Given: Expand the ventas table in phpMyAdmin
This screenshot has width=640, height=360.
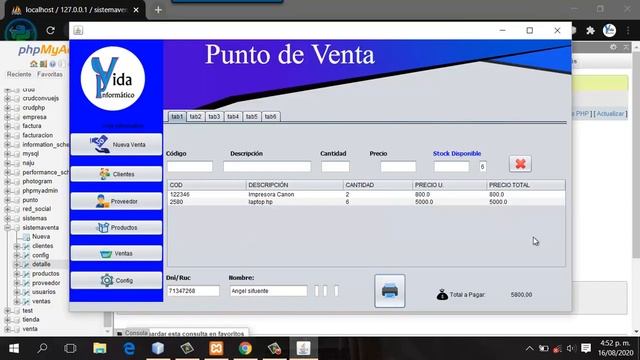Looking at the screenshot, I should tap(17, 302).
